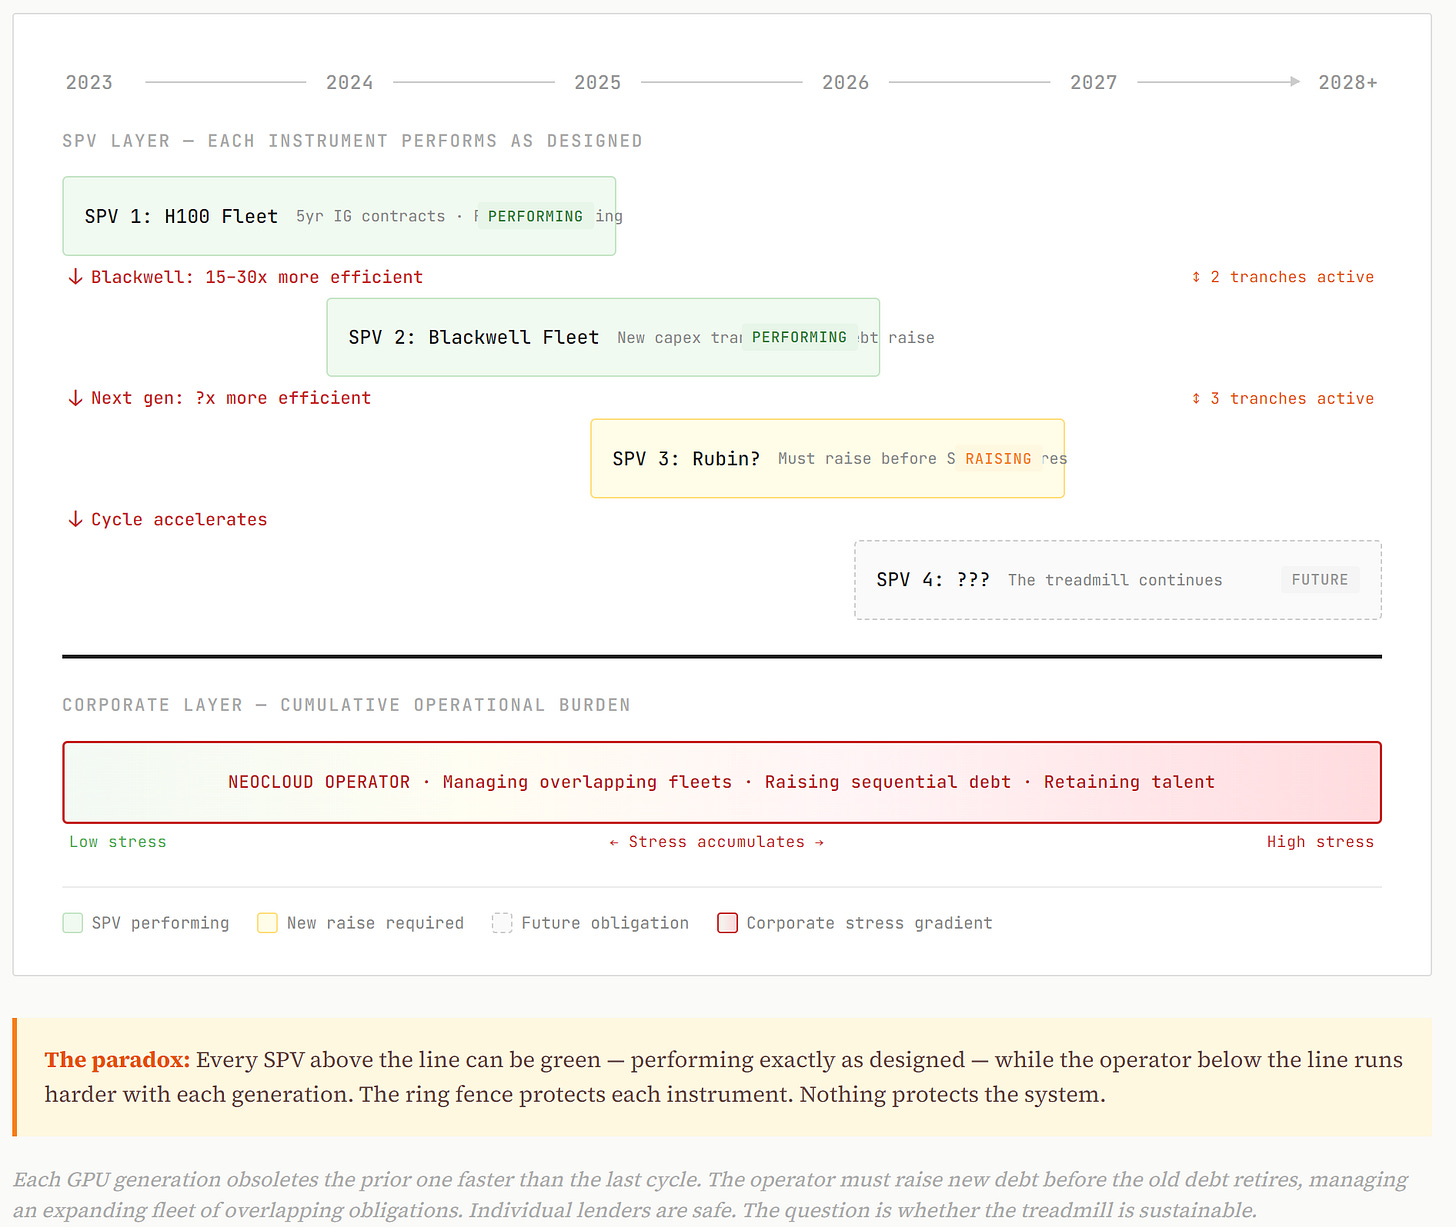Click the PERFORMING badge on SPV 2
Screen dimensions: 1456x1227
pyautogui.click(x=799, y=337)
